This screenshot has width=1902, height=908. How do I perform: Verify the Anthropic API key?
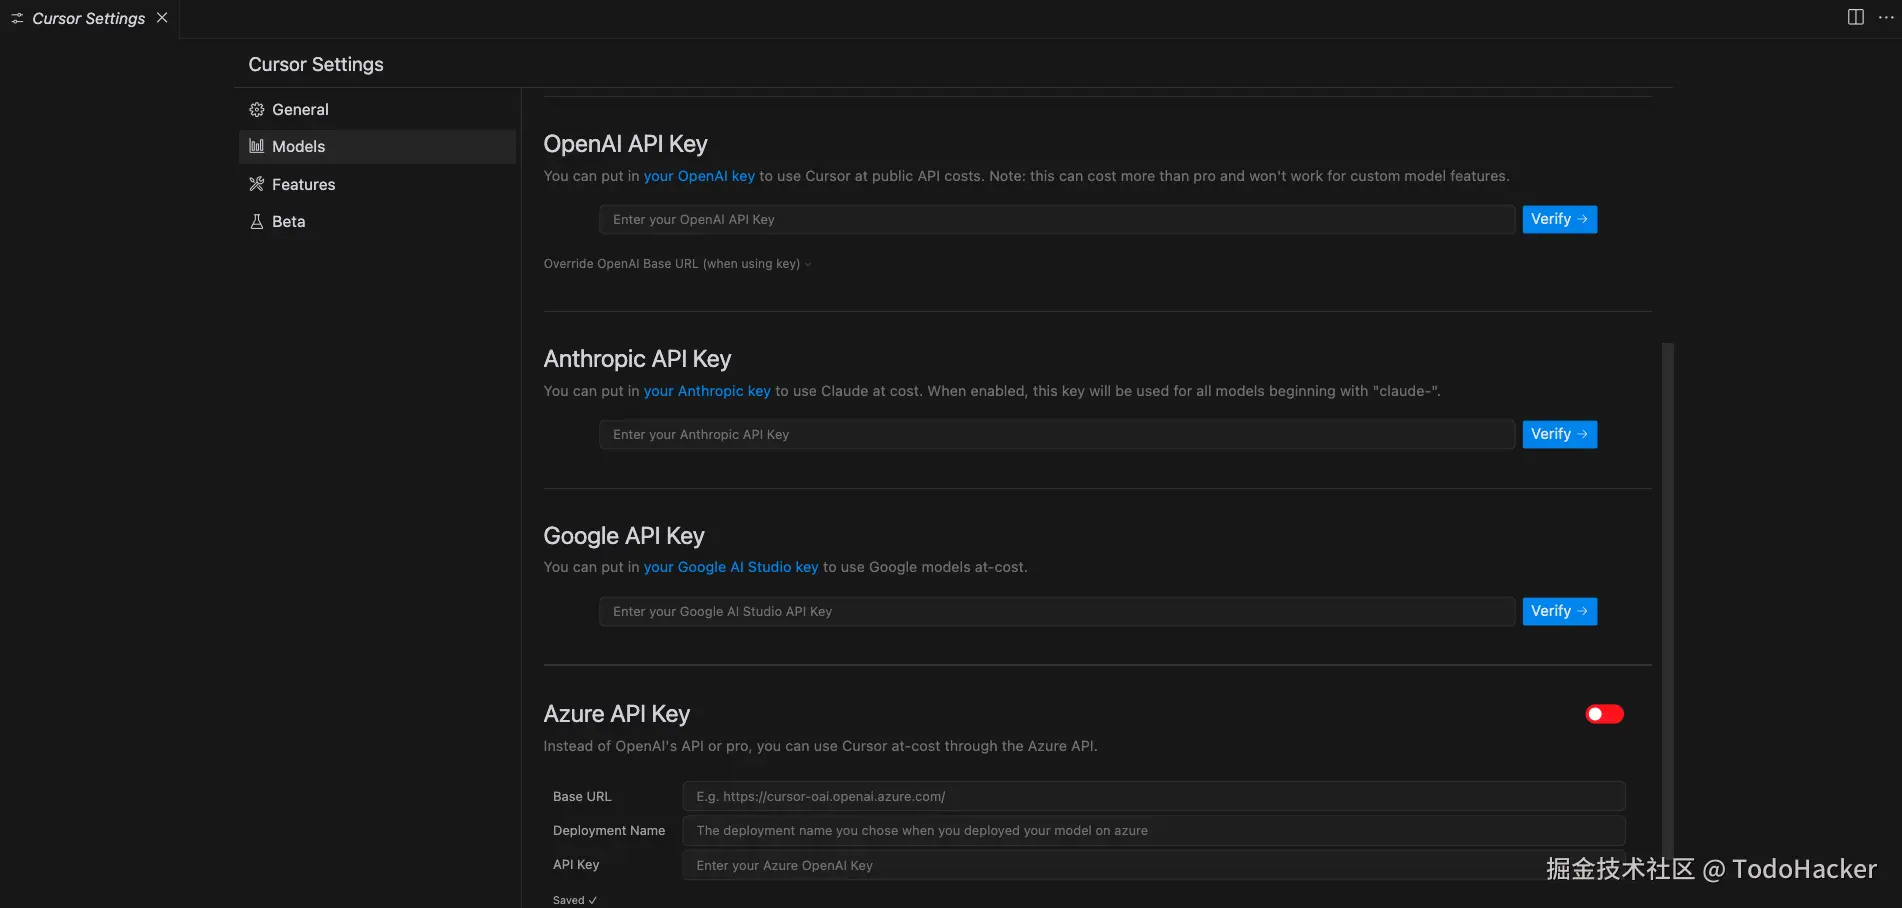tap(1559, 434)
